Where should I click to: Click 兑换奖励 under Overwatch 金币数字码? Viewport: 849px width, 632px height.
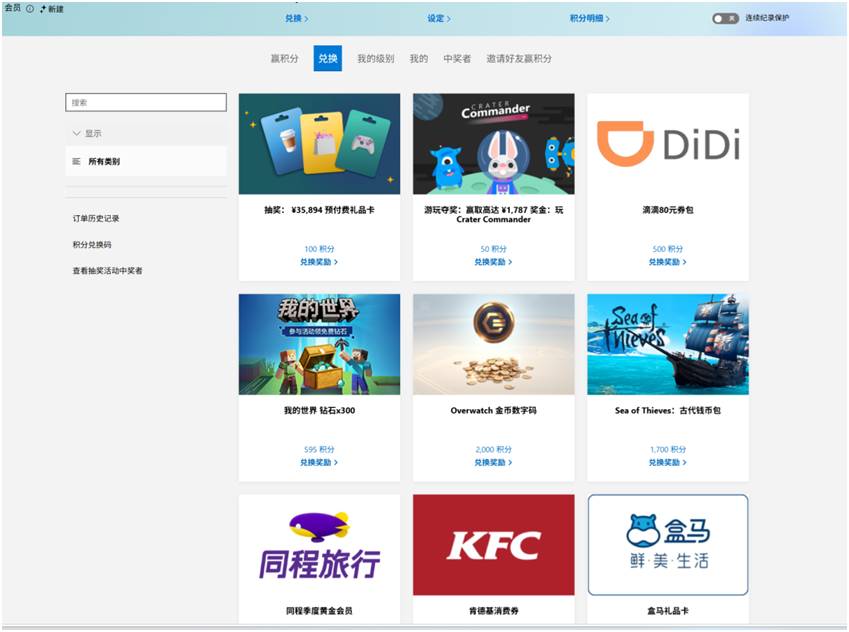click(493, 462)
